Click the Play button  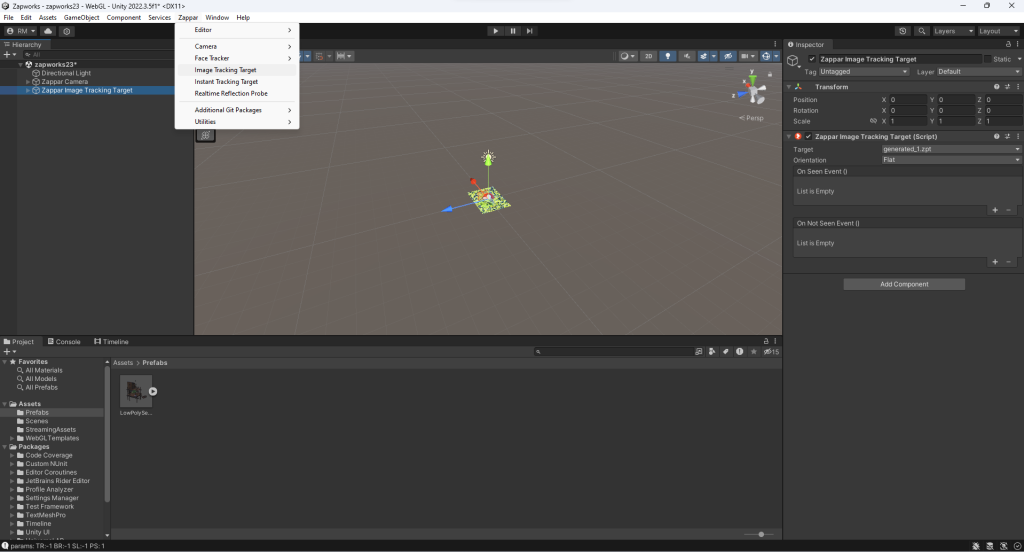(496, 31)
